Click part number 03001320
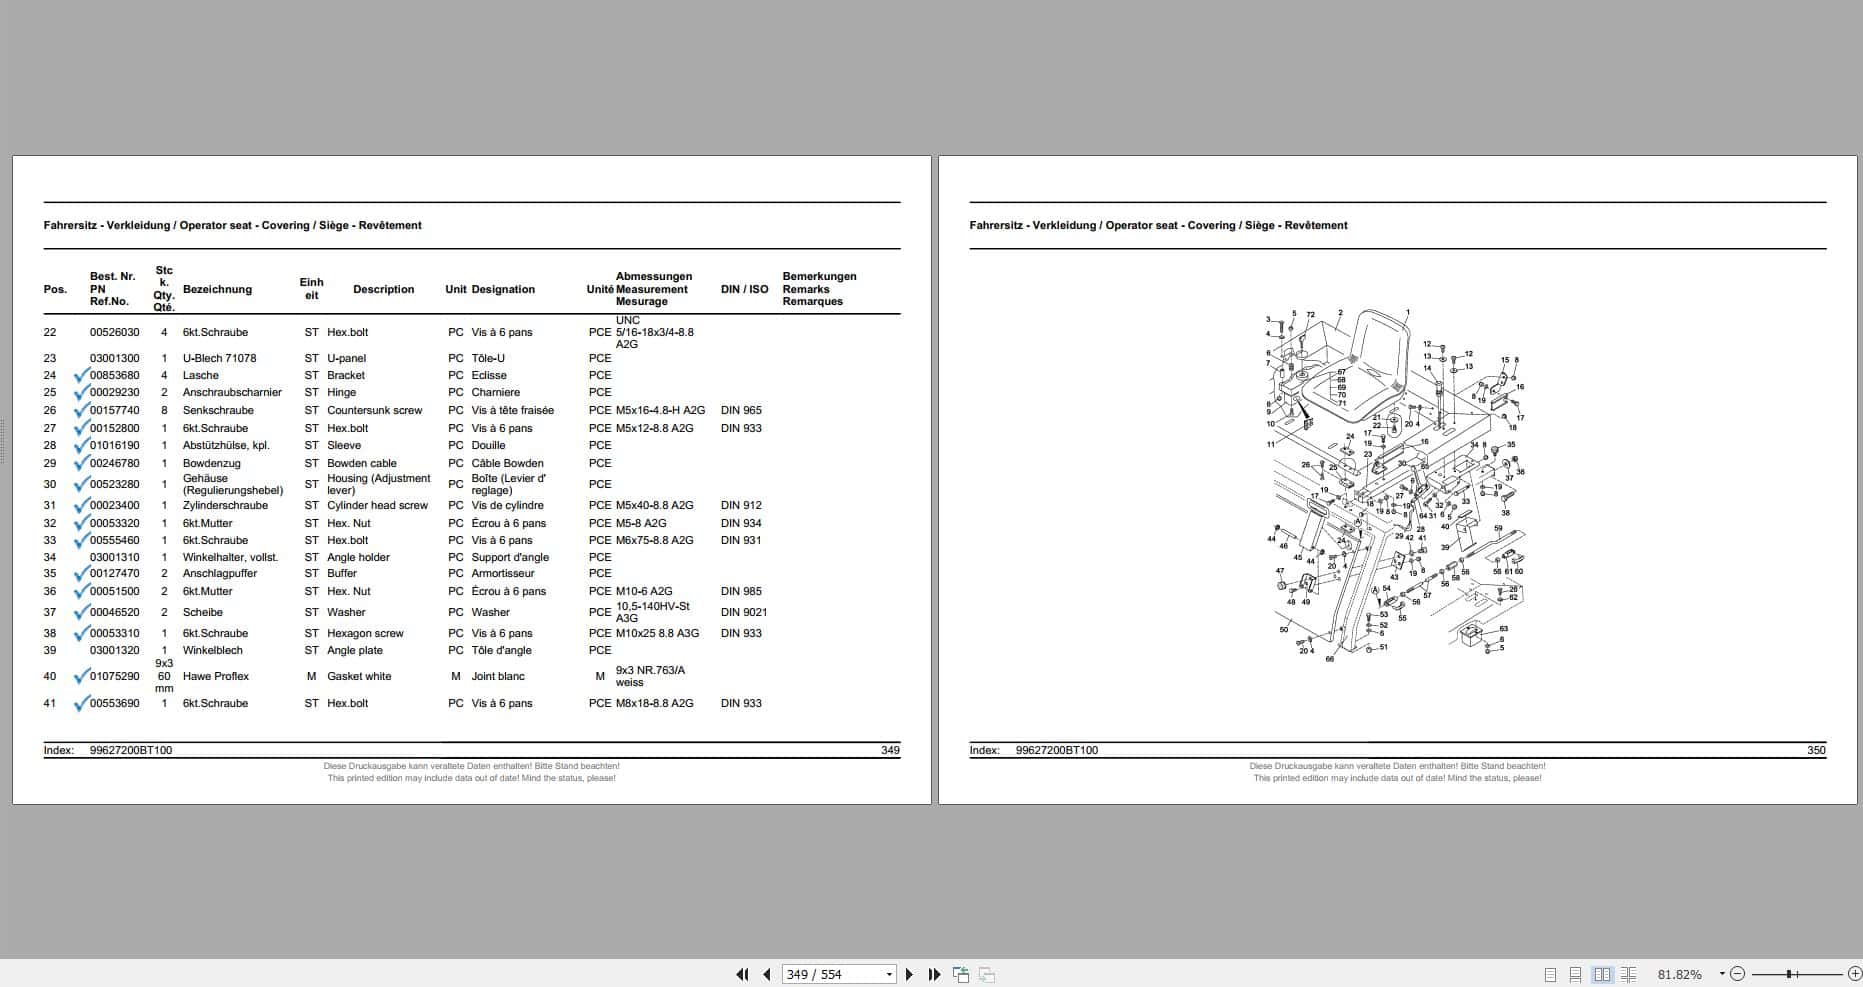 (x=115, y=650)
